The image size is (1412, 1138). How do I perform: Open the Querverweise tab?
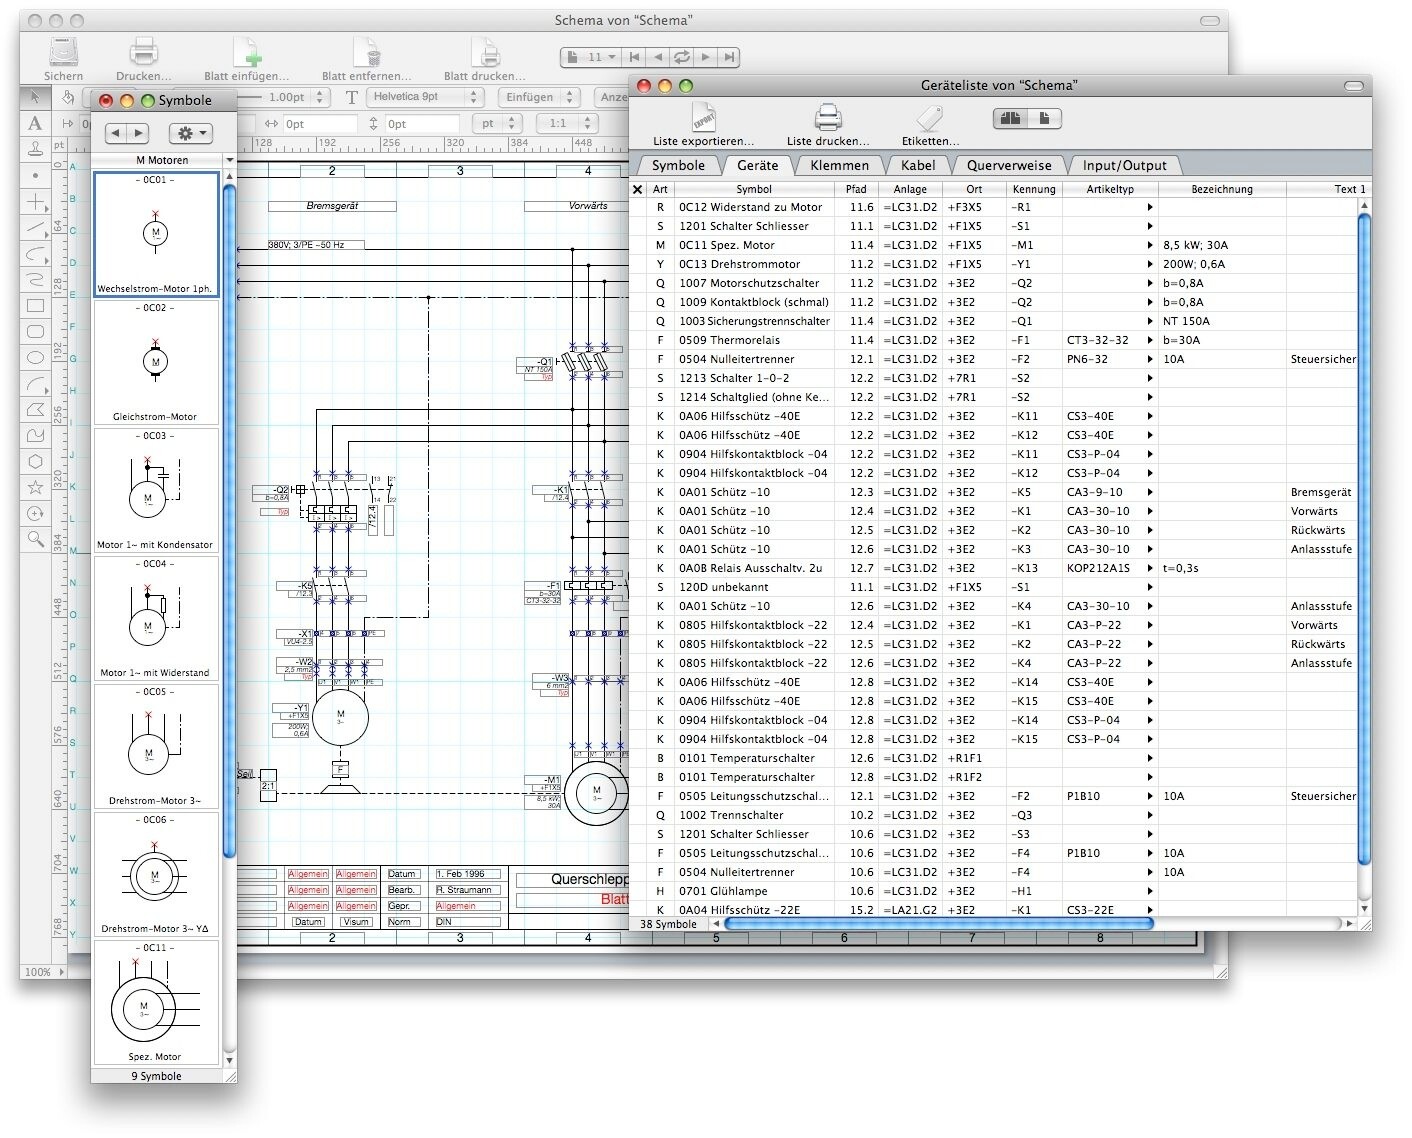[x=1009, y=165]
